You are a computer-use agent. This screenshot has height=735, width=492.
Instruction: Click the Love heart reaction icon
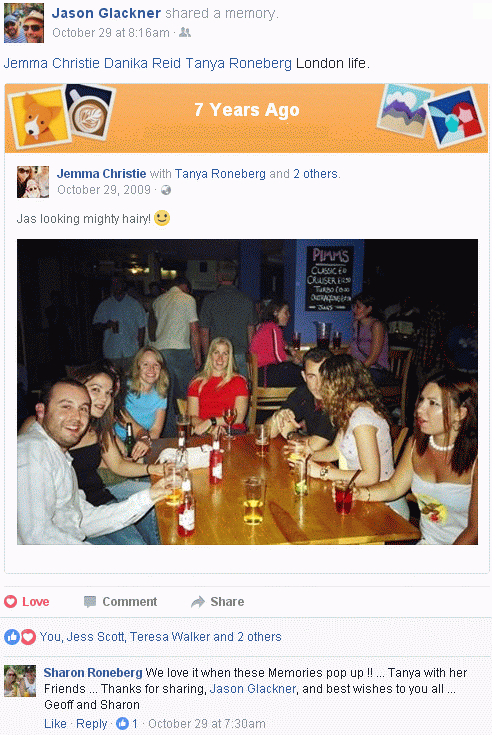click(10, 601)
